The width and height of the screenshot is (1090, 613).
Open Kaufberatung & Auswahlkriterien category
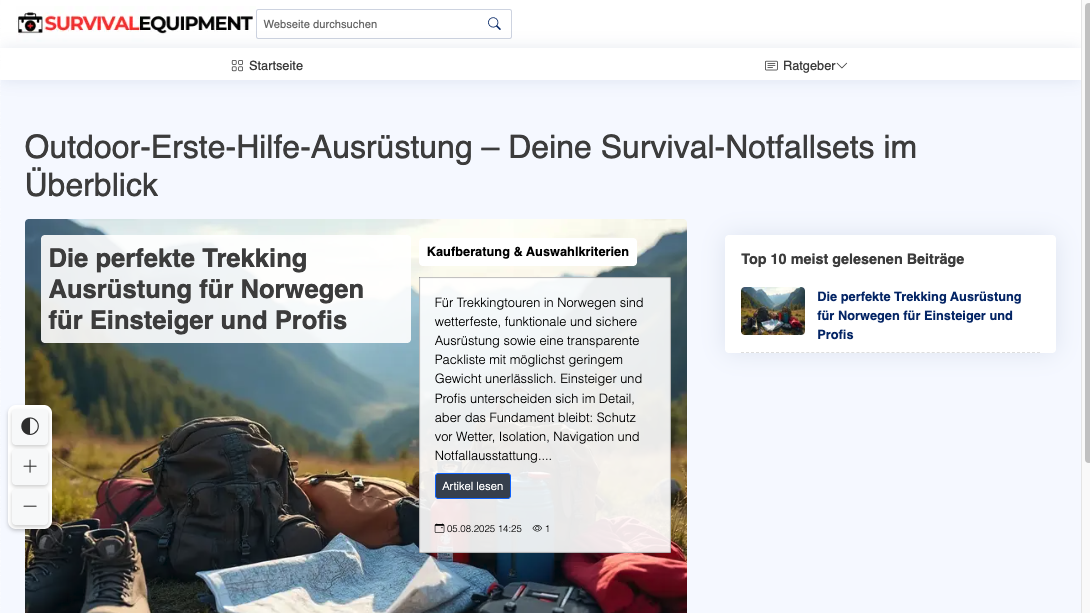point(528,252)
